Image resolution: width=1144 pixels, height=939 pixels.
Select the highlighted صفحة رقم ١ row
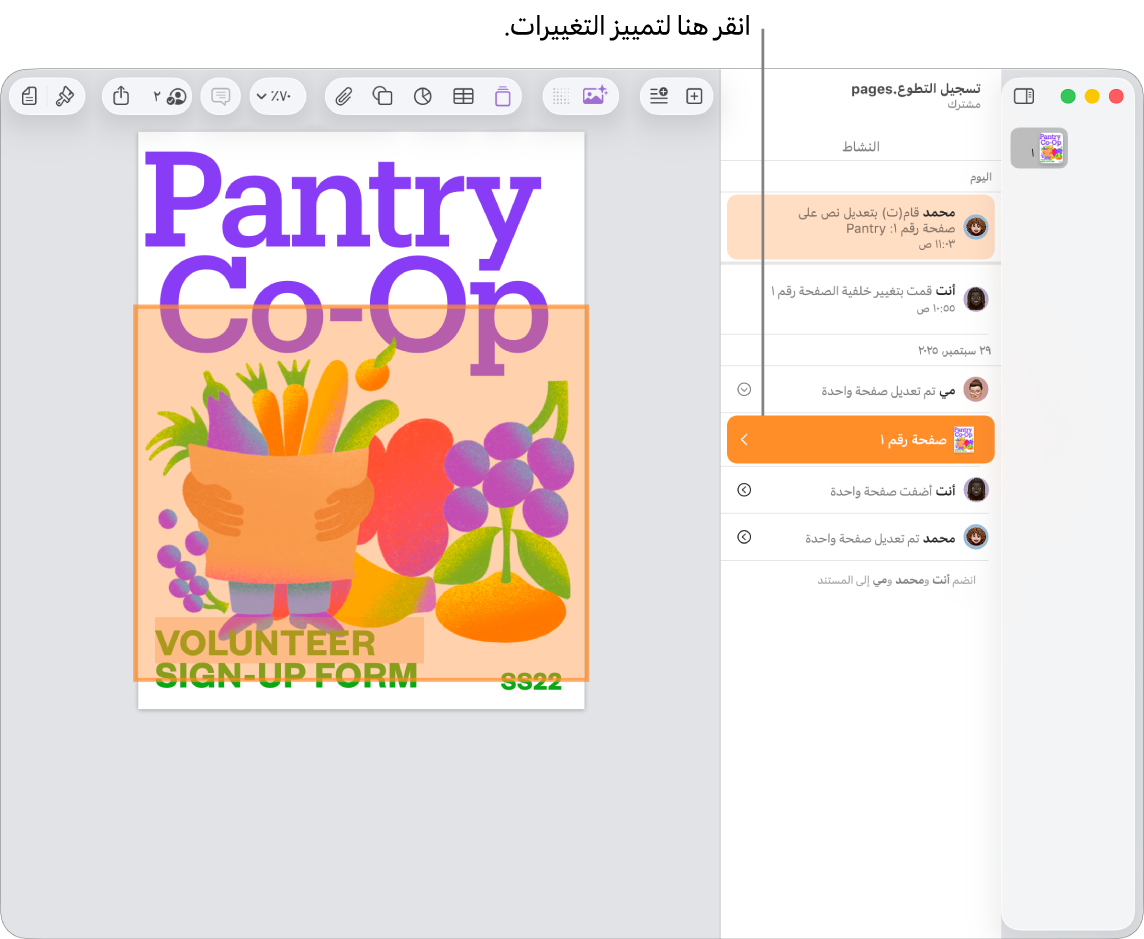click(861, 439)
